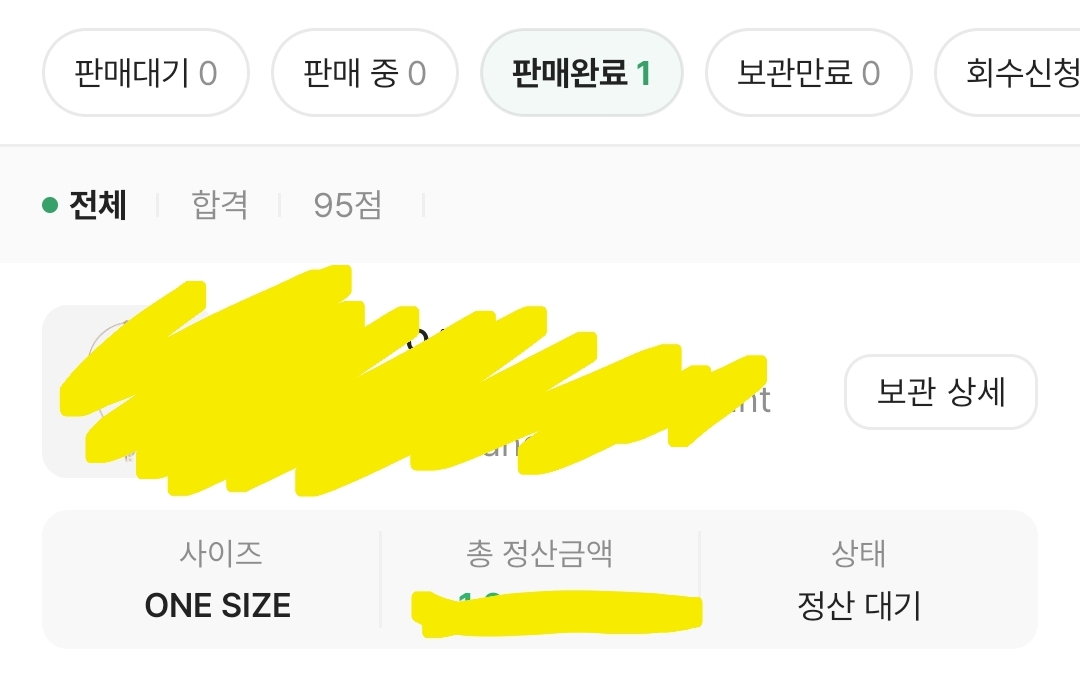Click the green dot beside 전체

click(50, 206)
